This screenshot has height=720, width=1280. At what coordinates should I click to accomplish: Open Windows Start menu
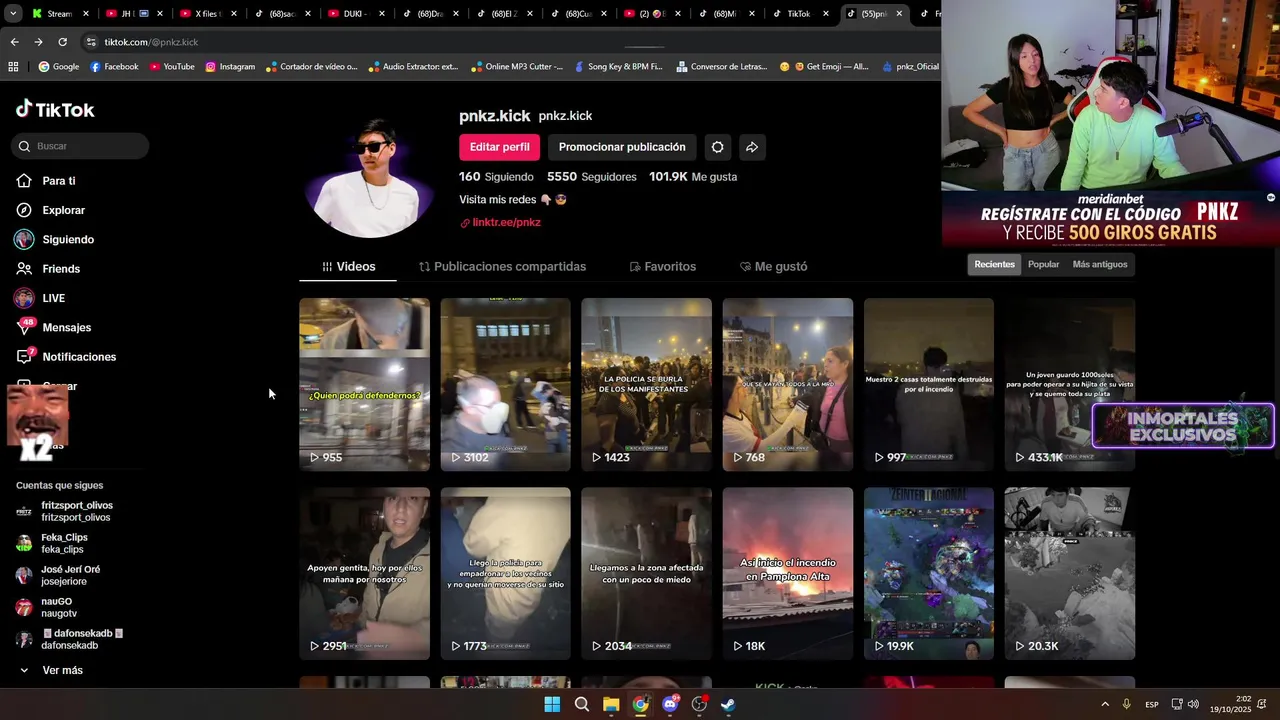552,704
